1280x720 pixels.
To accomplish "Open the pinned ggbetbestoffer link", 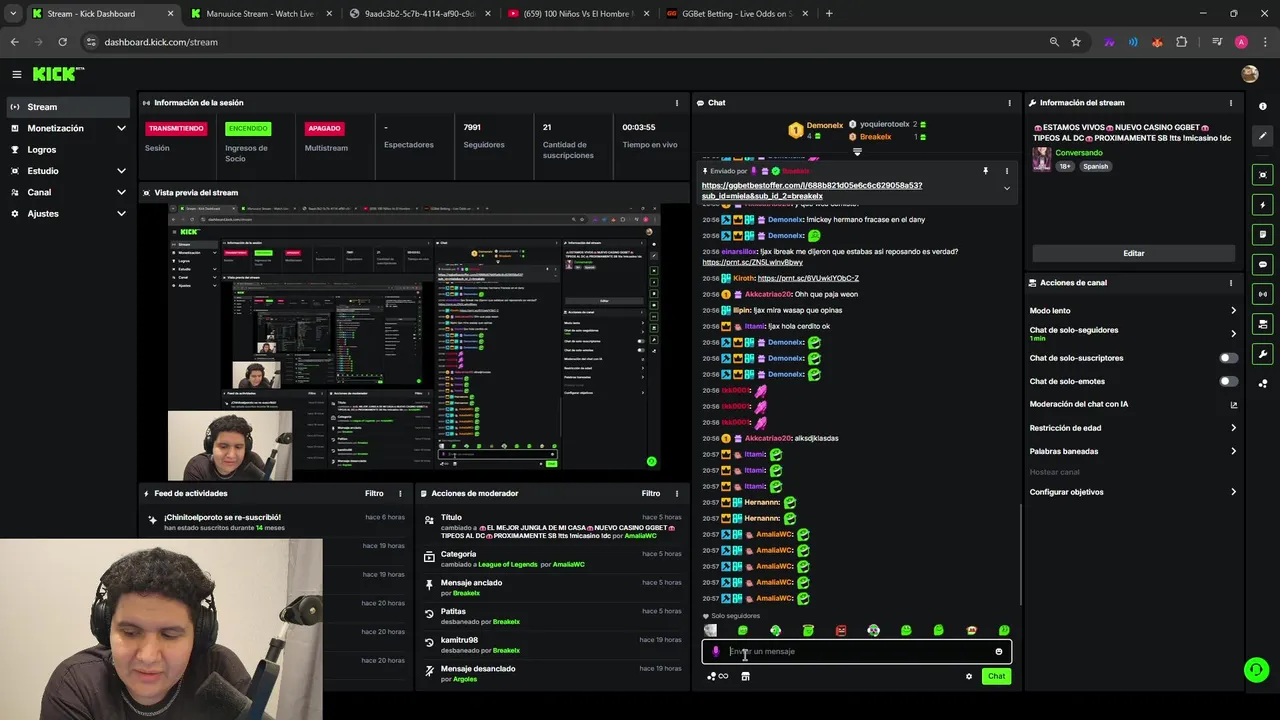I will click(x=812, y=190).
